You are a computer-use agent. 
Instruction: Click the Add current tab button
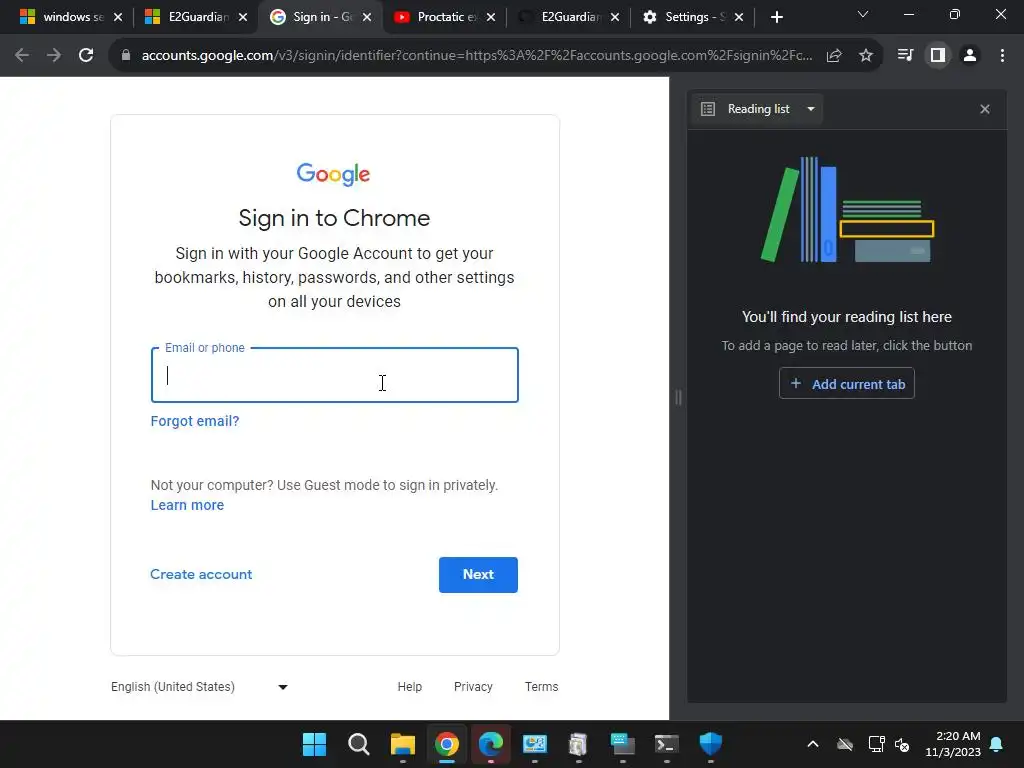pyautogui.click(x=846, y=383)
